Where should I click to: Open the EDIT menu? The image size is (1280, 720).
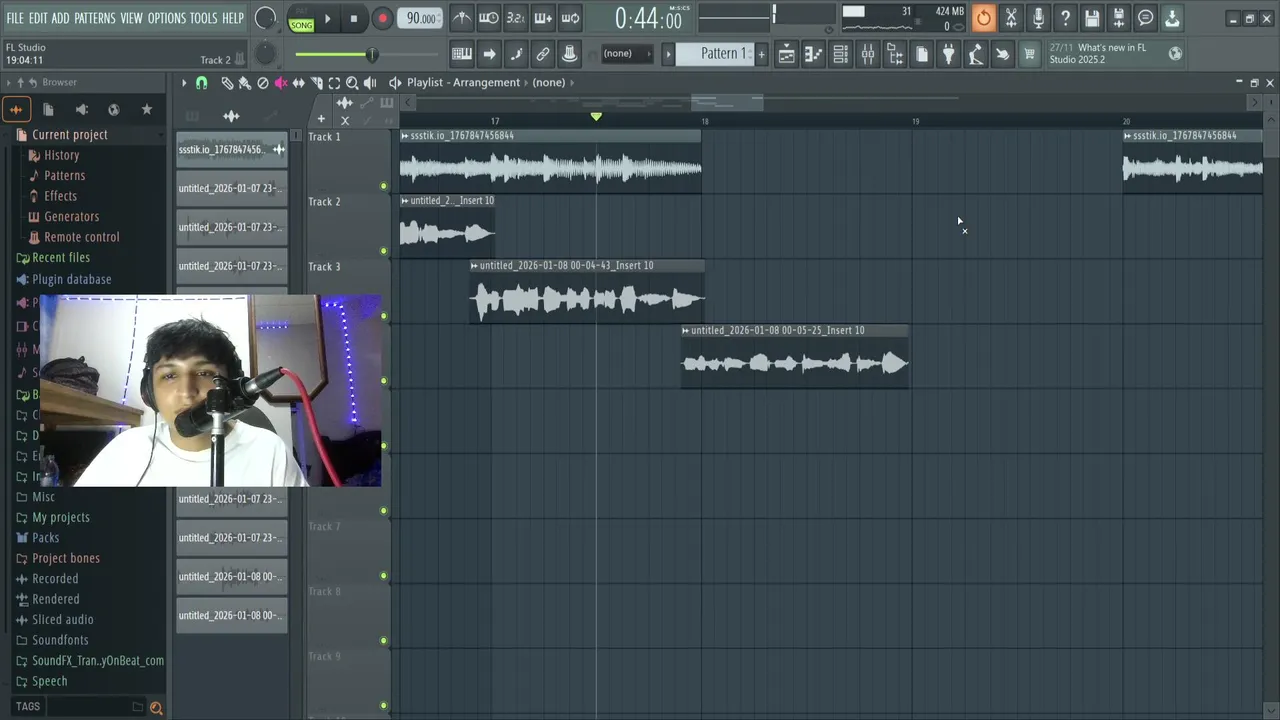coord(38,18)
